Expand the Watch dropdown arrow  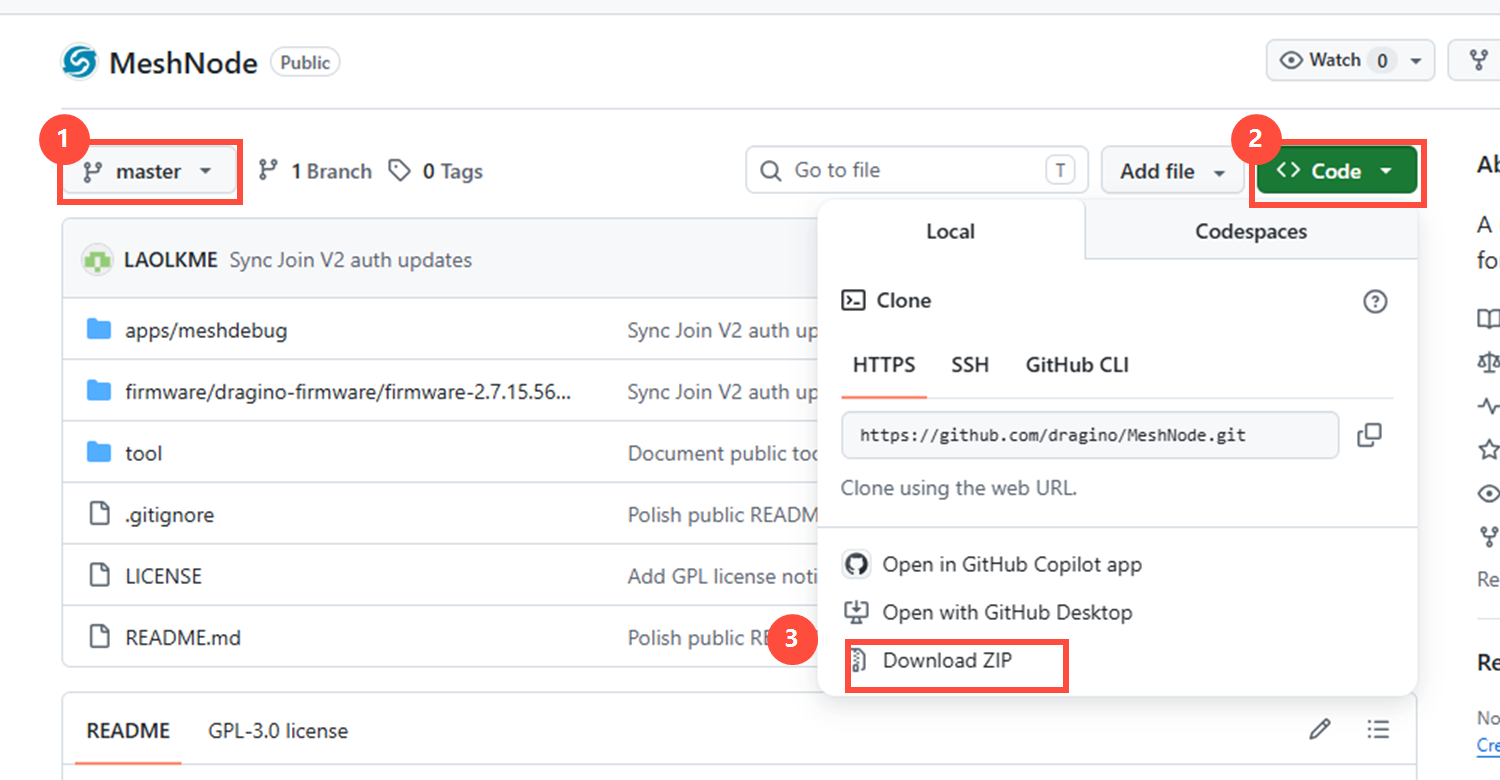coord(1416,61)
